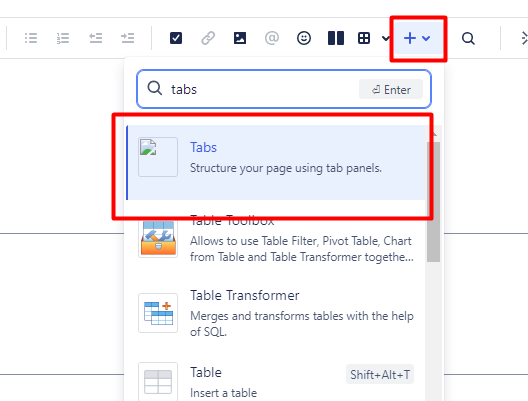Click the macro search field containing tabs
This screenshot has width=528, height=401.
point(284,89)
